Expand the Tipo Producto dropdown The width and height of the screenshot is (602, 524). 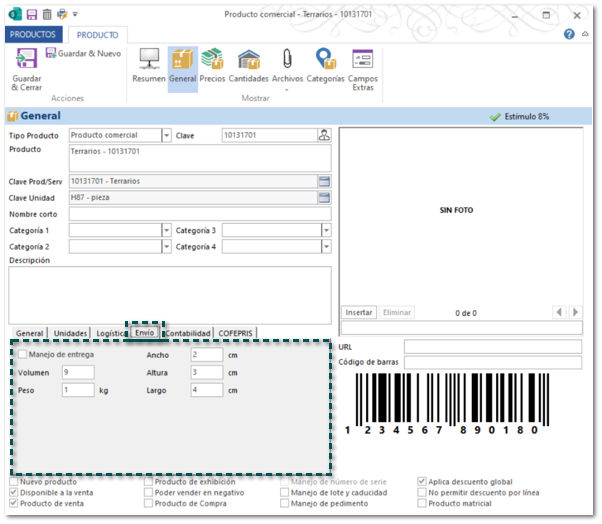click(166, 135)
